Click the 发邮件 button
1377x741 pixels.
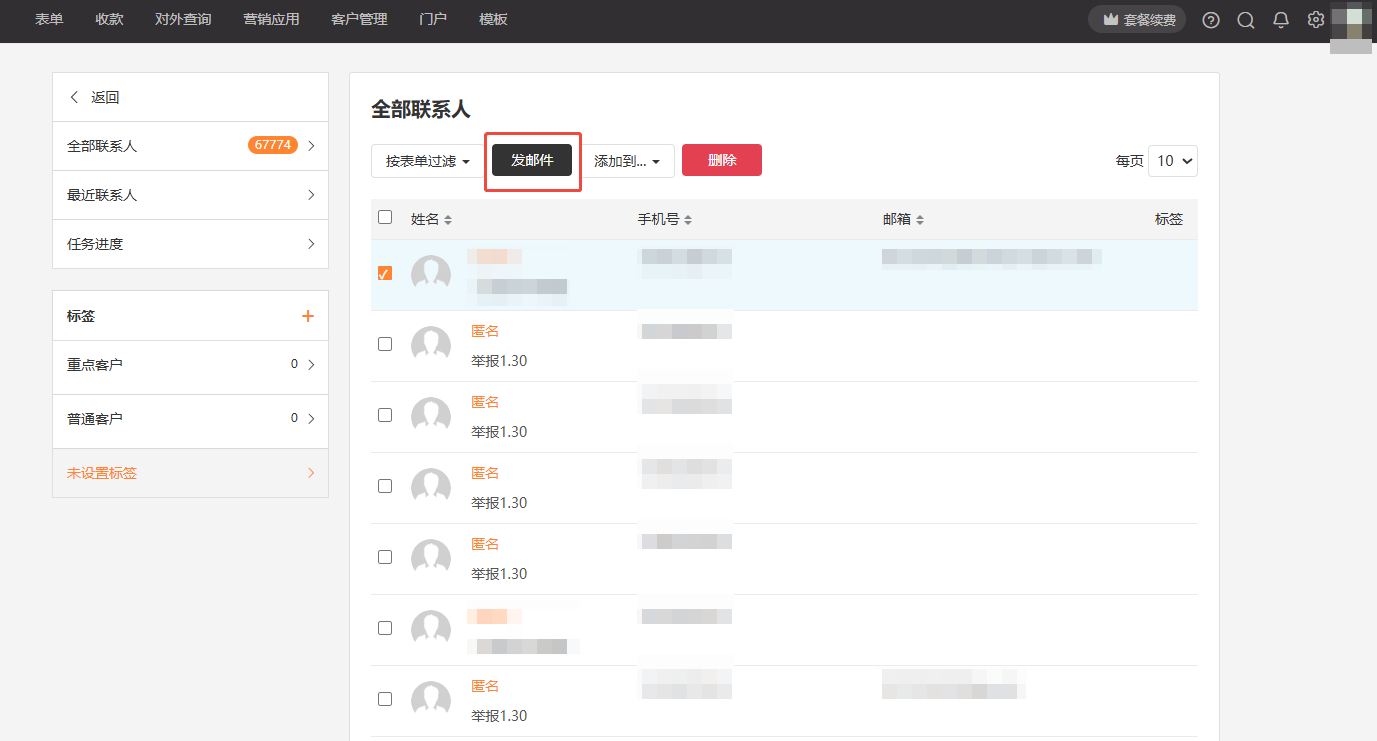[x=532, y=160]
